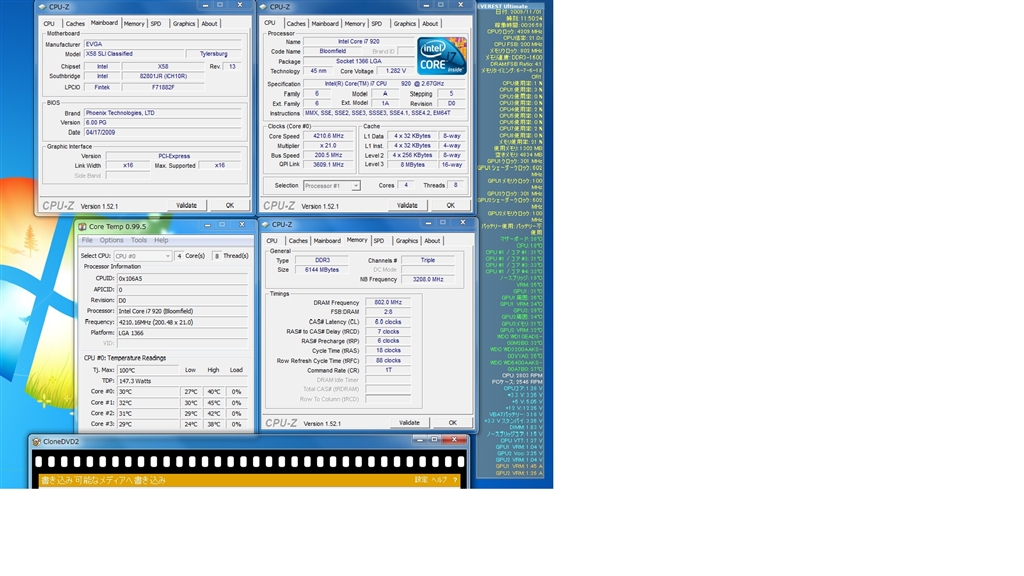Click Validate in the Memory timings CPU-Z window
The width and height of the screenshot is (1024, 576).
click(409, 423)
